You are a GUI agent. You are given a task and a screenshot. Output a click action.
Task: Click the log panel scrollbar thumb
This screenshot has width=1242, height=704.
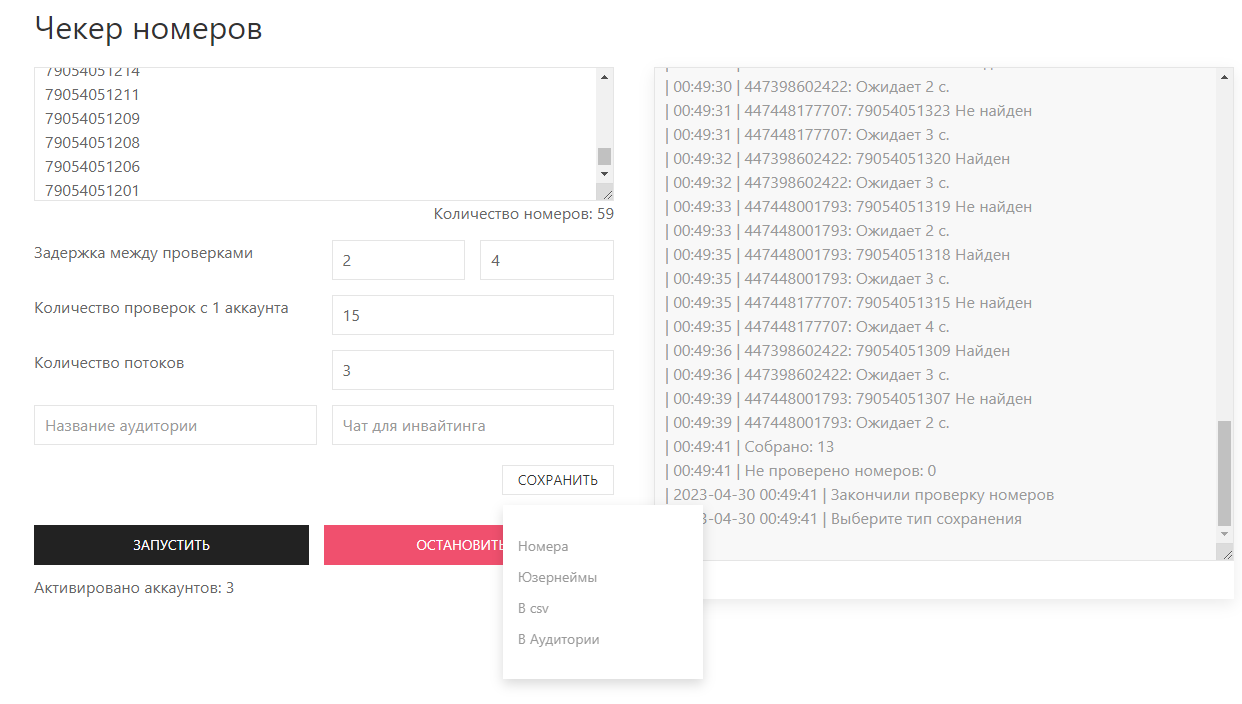click(1225, 472)
